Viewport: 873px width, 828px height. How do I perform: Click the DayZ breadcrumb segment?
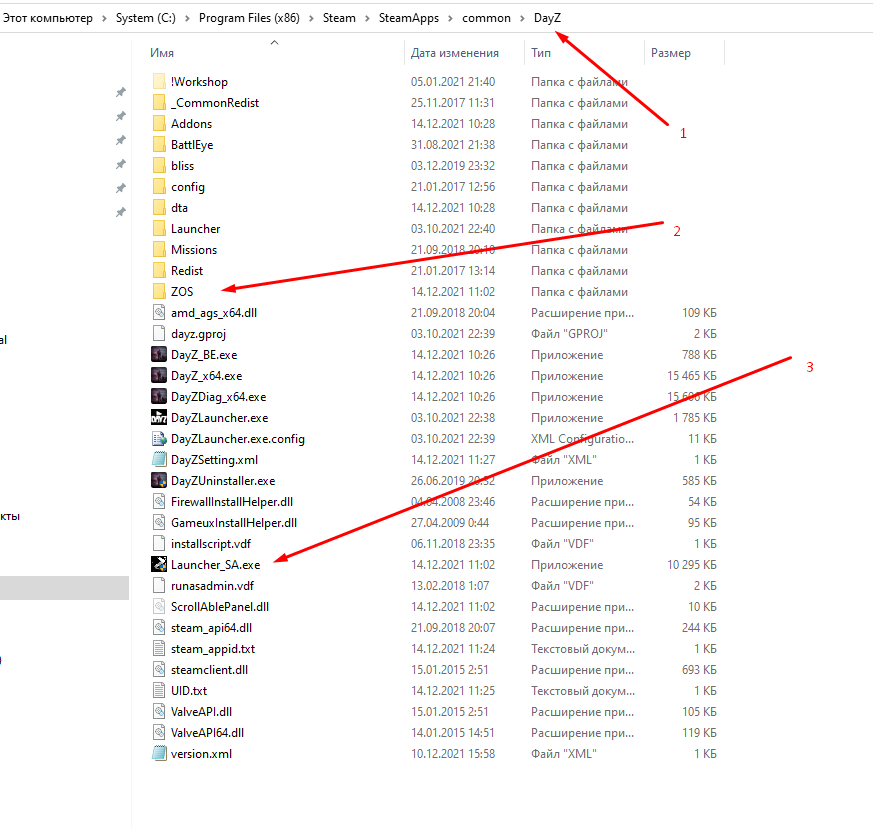click(x=547, y=18)
